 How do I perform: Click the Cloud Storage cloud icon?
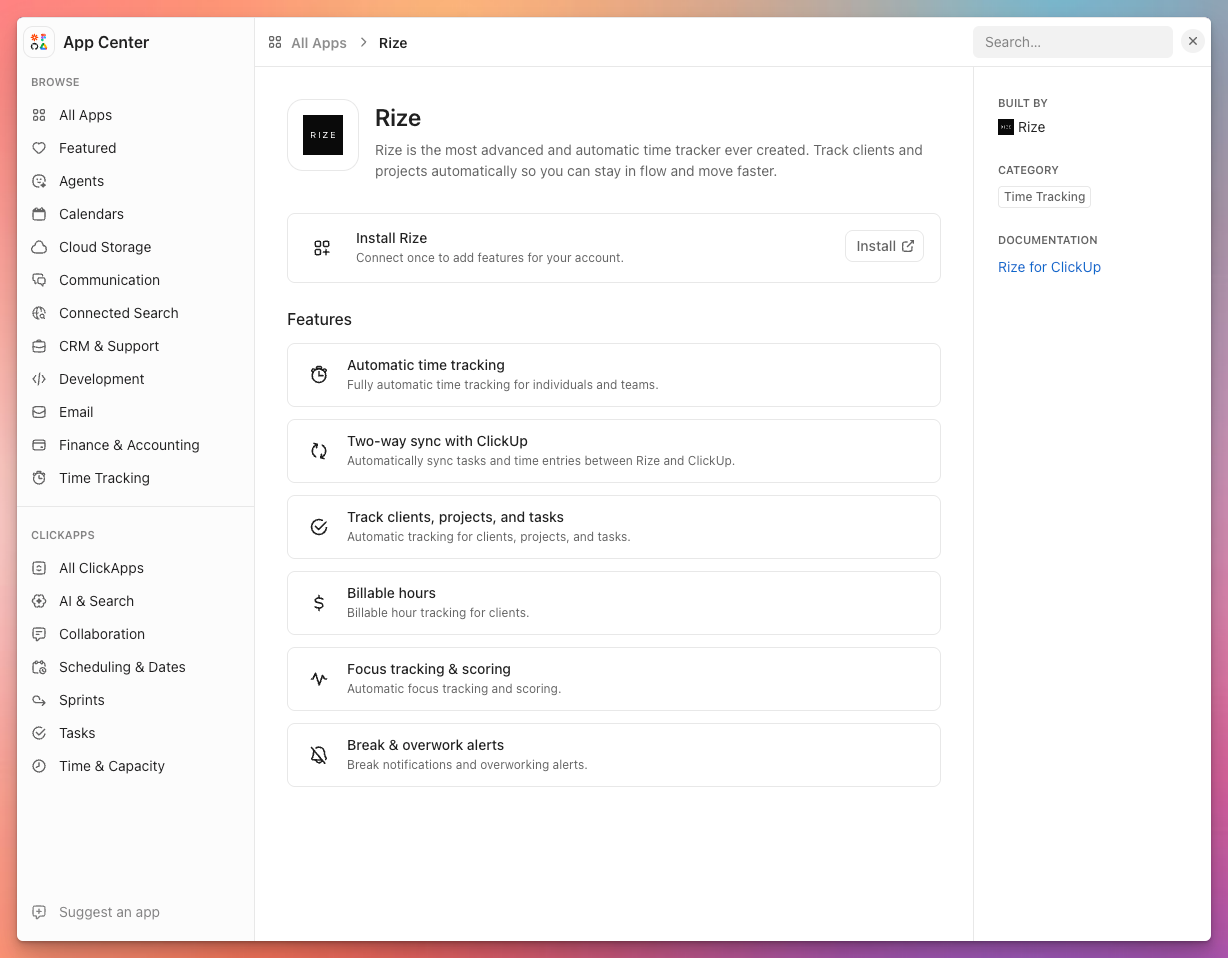(x=39, y=247)
